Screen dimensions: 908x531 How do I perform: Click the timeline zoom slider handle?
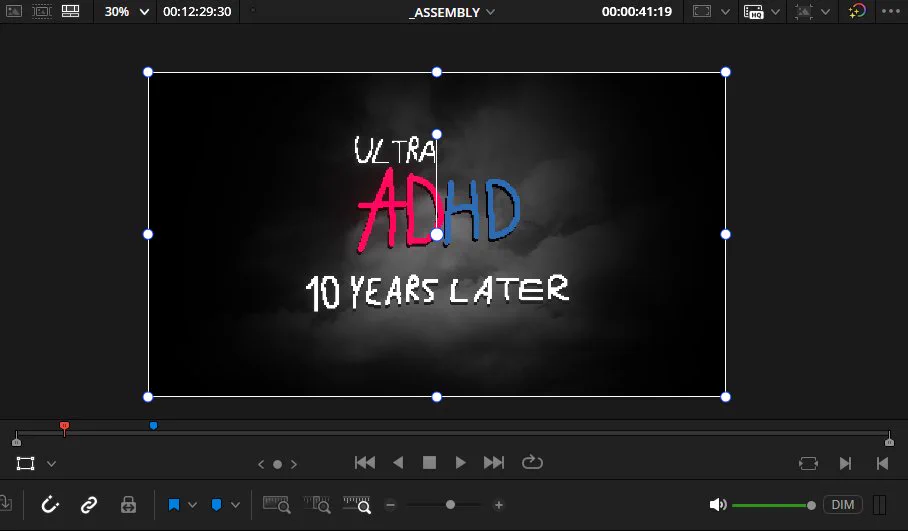[450, 505]
